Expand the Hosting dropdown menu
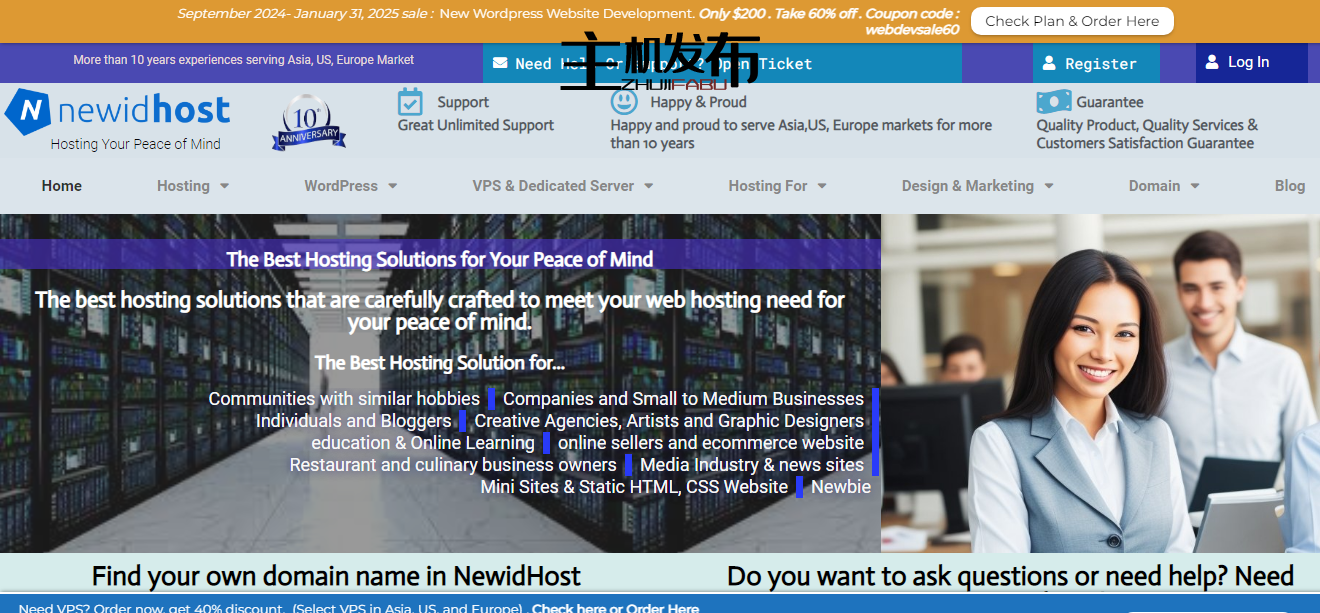1320x613 pixels. (x=193, y=186)
